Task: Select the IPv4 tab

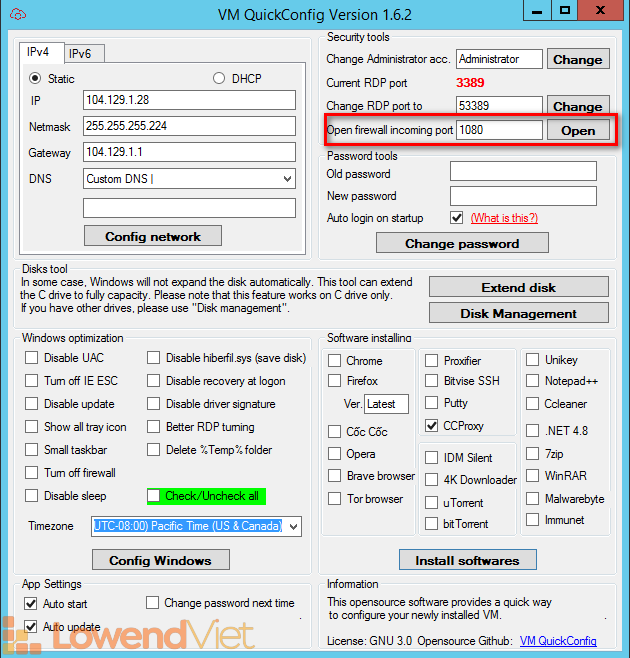Action: 42,53
